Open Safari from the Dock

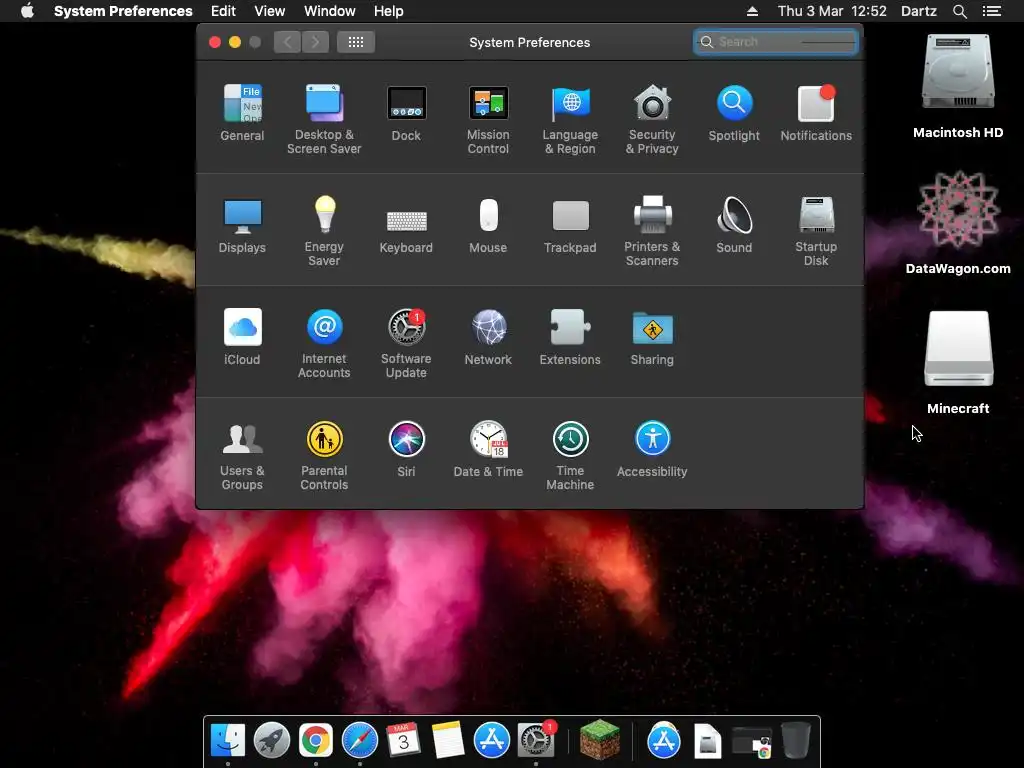[x=360, y=741]
